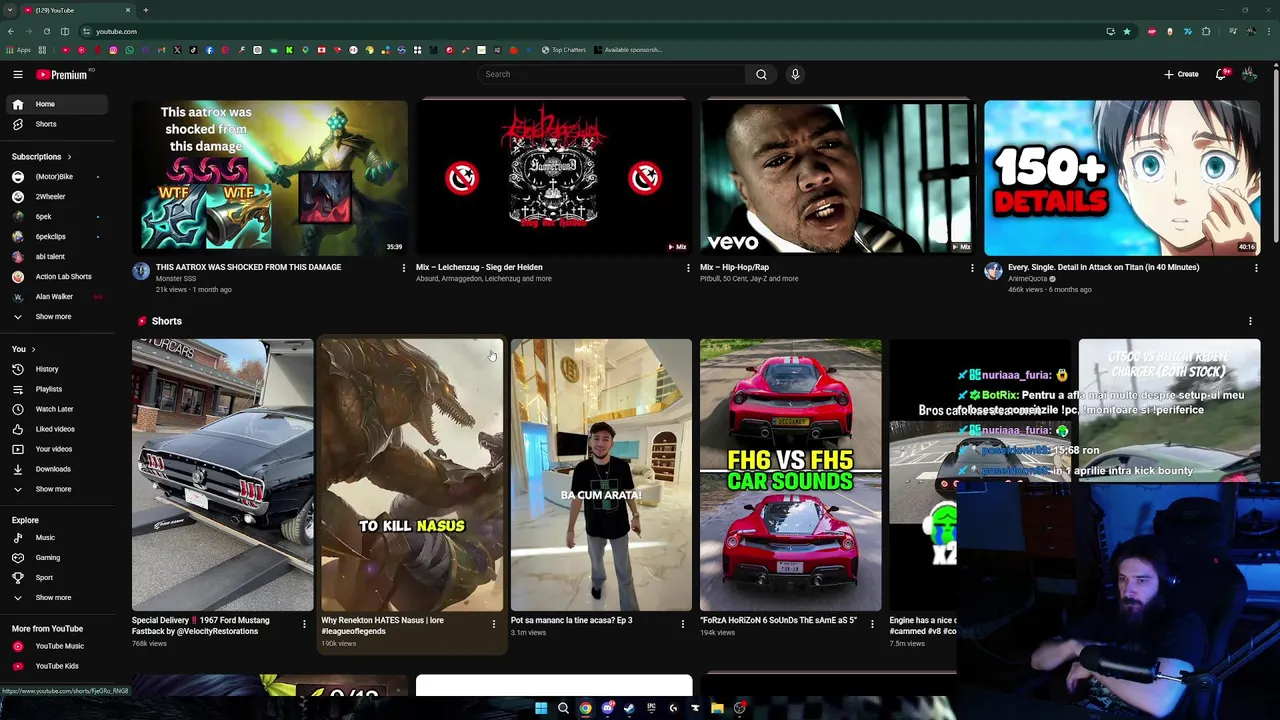Open File Explorer from the taskbar
1280x720 pixels.
click(x=717, y=708)
